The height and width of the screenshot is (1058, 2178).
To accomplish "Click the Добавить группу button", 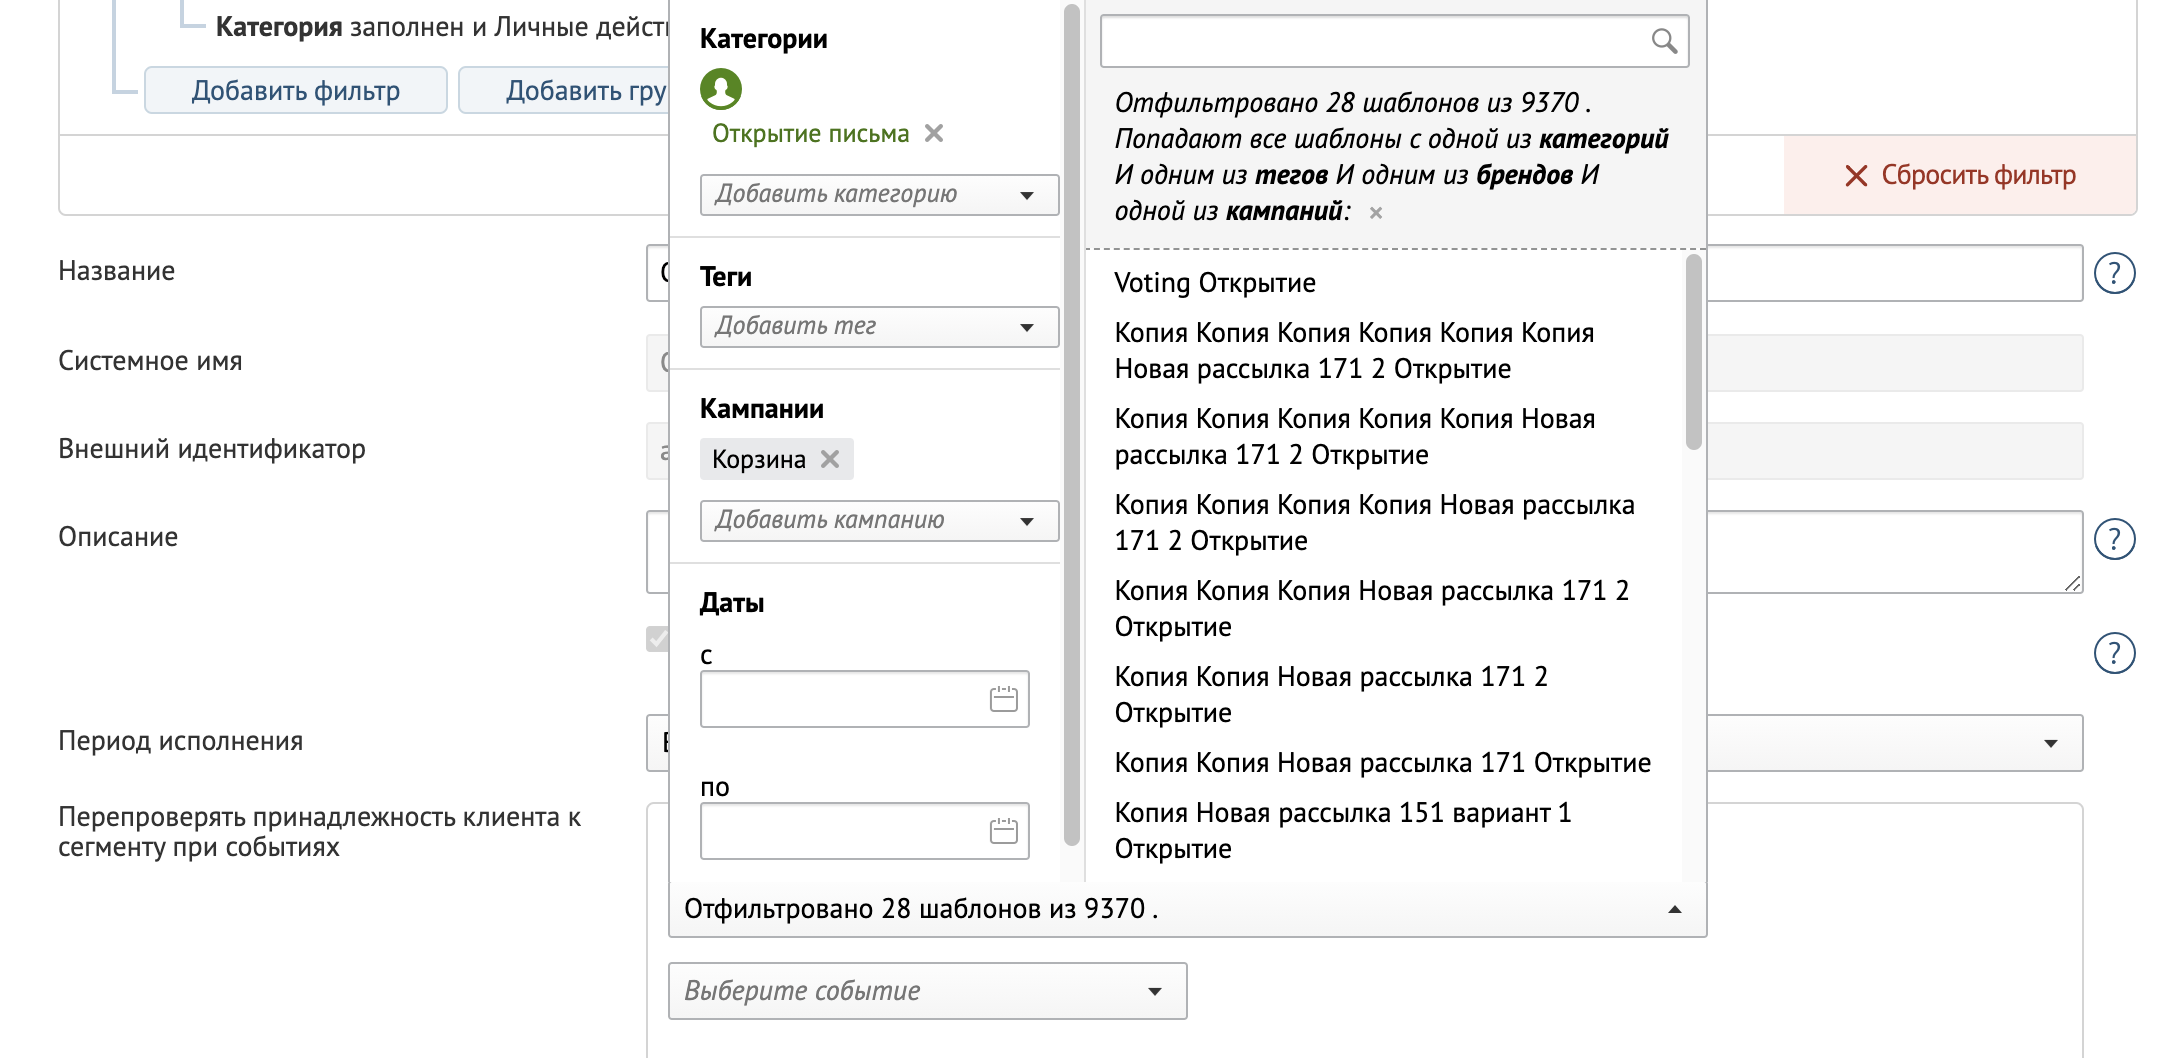I will [564, 90].
